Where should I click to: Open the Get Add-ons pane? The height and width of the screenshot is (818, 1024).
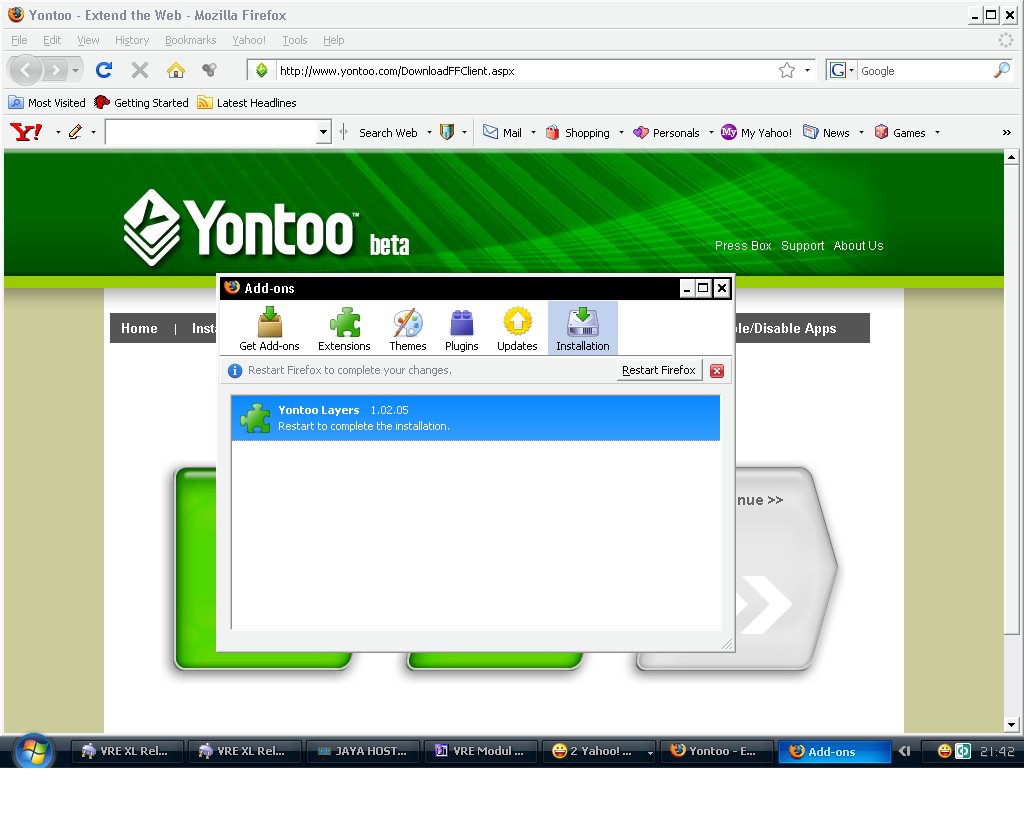(269, 329)
